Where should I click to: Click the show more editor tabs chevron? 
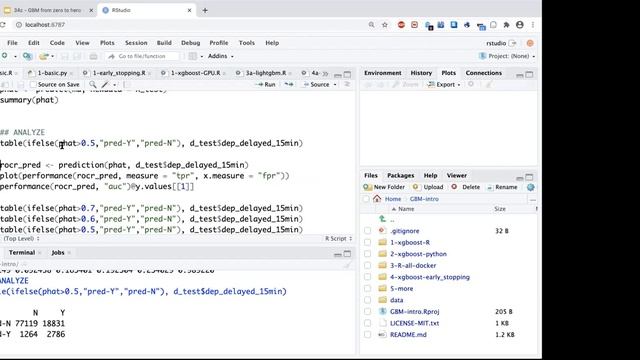tap(325, 73)
